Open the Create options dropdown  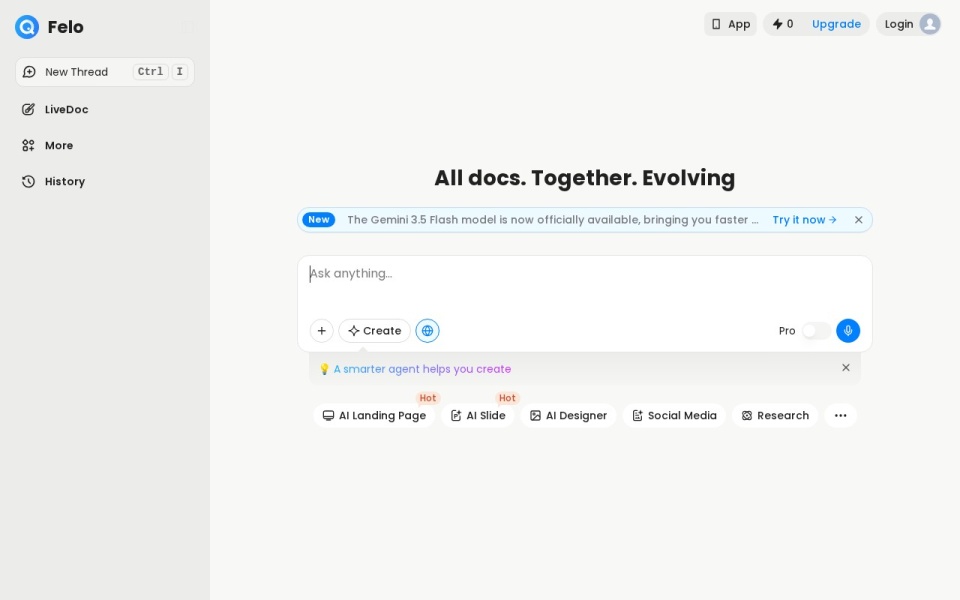(x=375, y=331)
